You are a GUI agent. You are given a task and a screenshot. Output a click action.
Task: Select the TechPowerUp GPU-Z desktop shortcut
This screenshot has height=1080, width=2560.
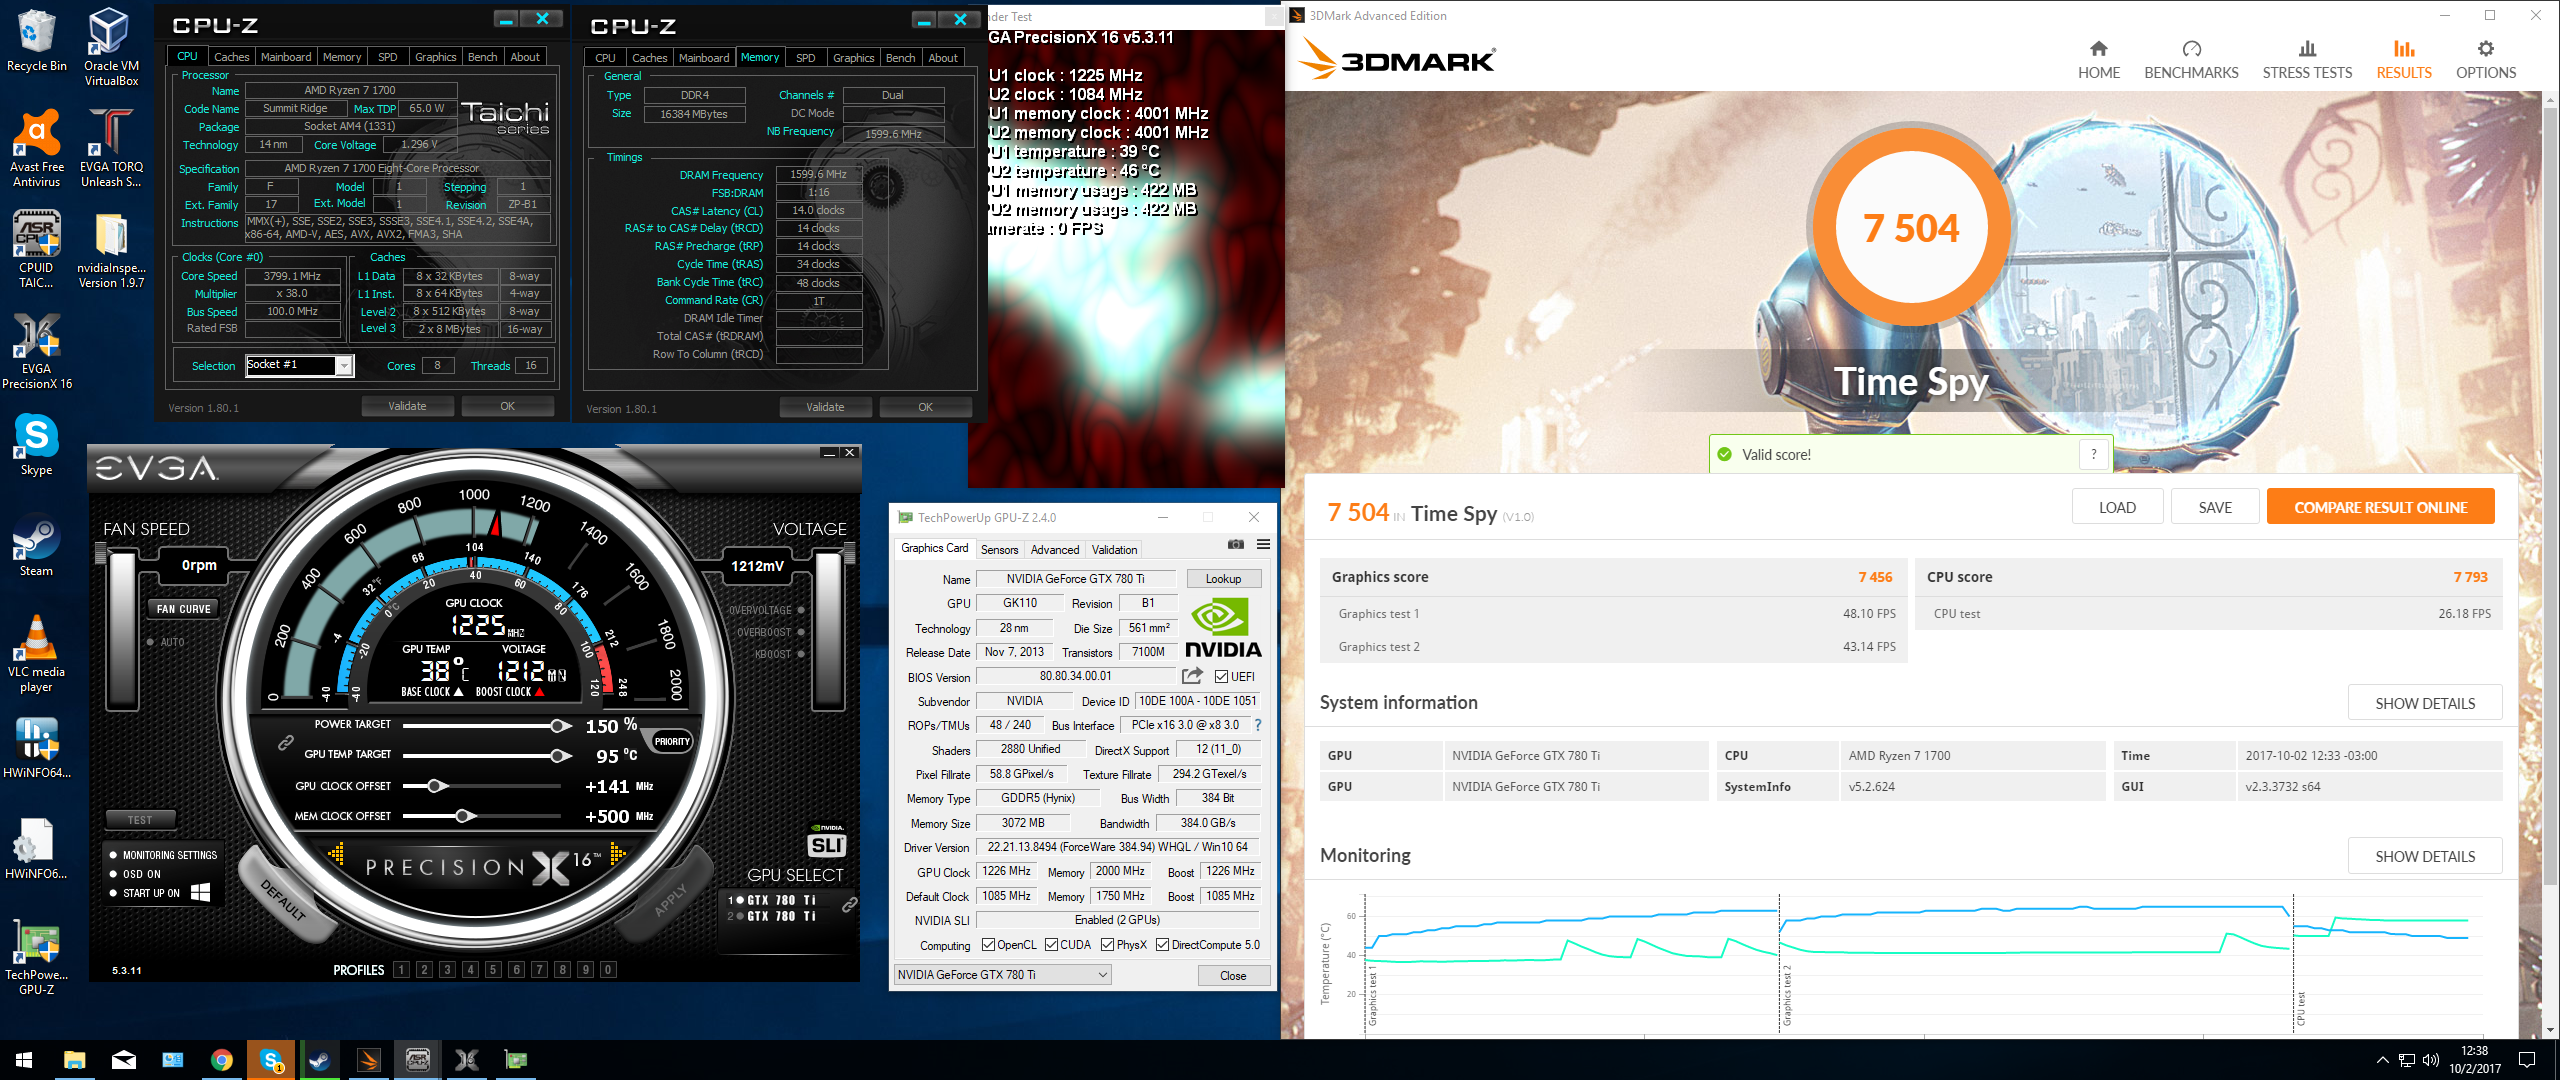click(x=36, y=956)
